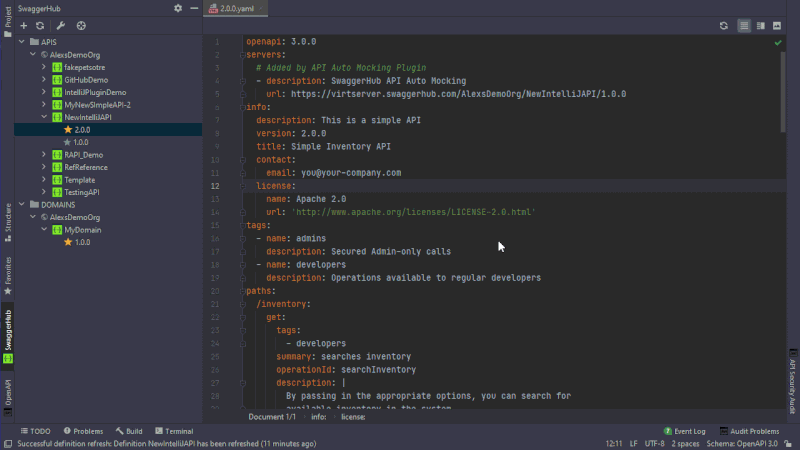Click the line ending LF indicator
Viewport: 800px width, 450px height.
coord(633,444)
